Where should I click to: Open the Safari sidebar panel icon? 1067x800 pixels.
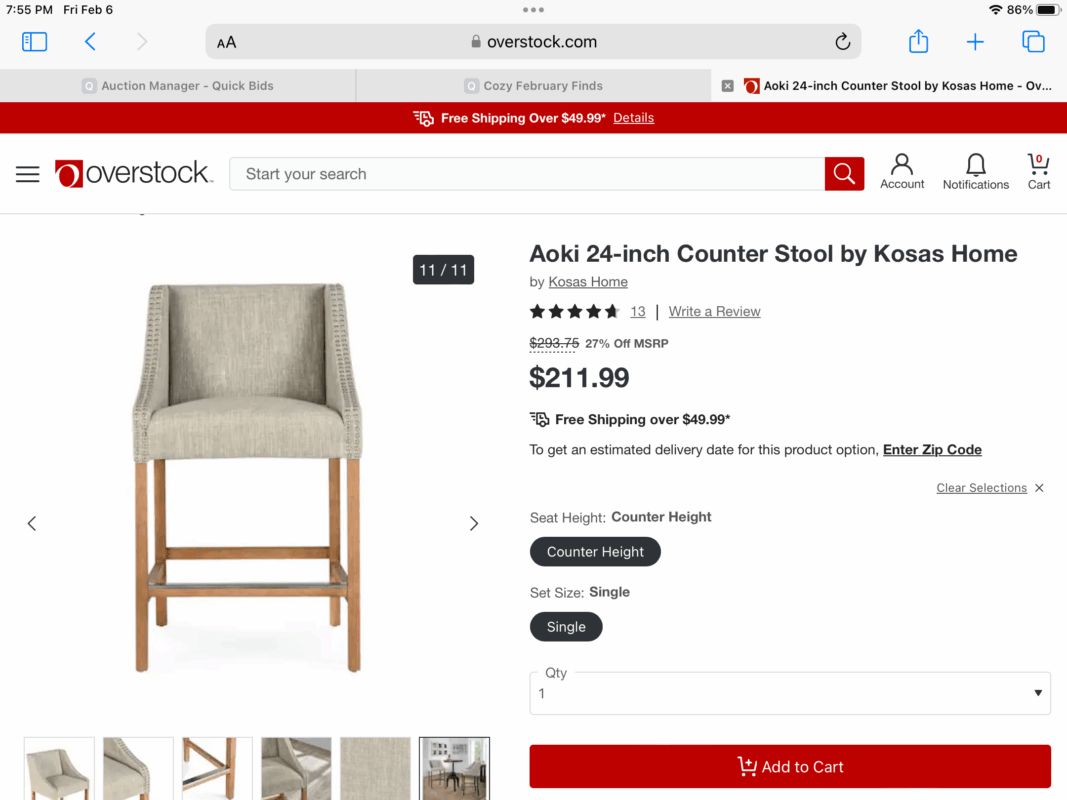tap(34, 41)
